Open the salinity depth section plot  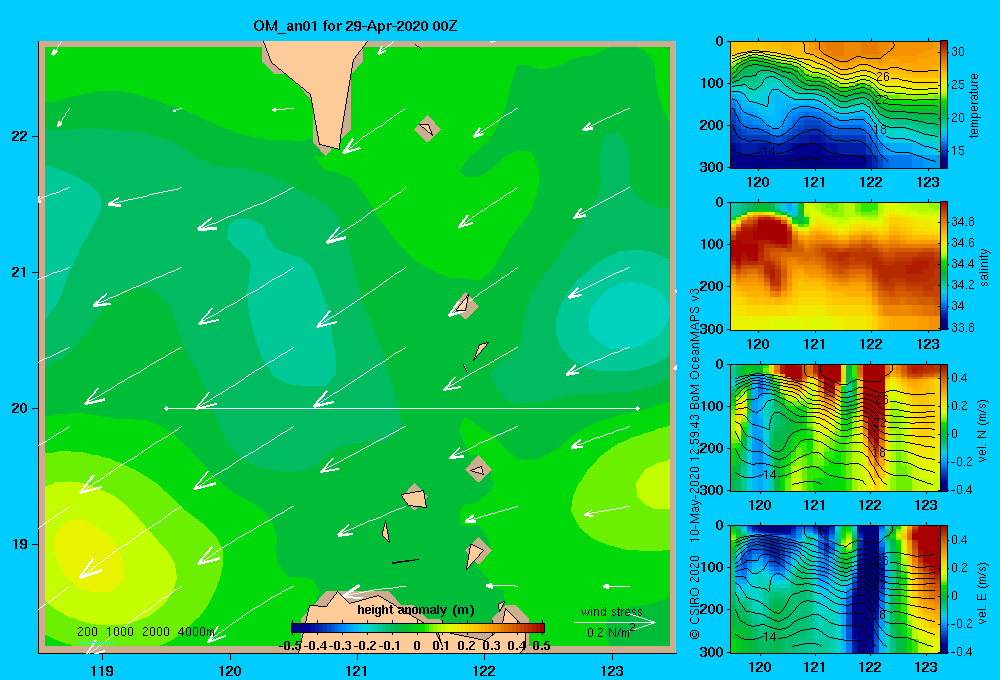(x=835, y=266)
